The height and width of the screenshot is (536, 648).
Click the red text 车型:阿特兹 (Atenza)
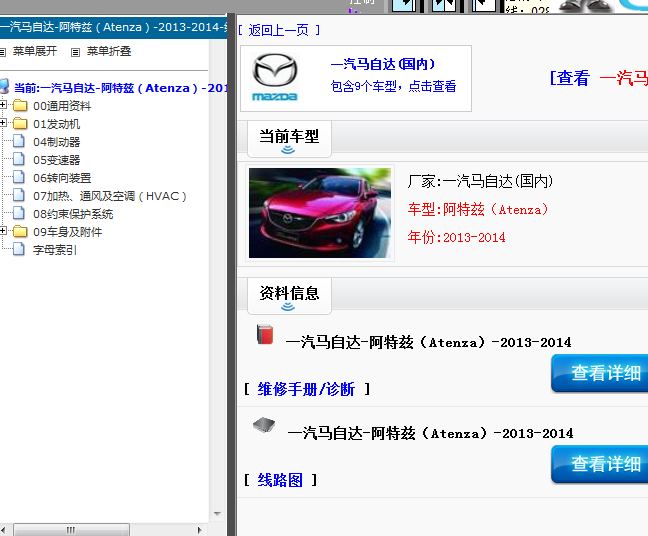(x=478, y=209)
